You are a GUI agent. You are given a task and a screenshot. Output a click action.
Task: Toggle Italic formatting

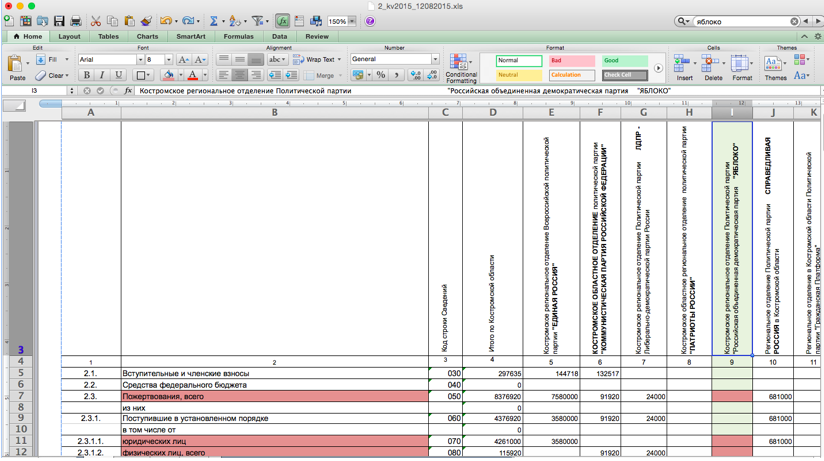pyautogui.click(x=102, y=75)
